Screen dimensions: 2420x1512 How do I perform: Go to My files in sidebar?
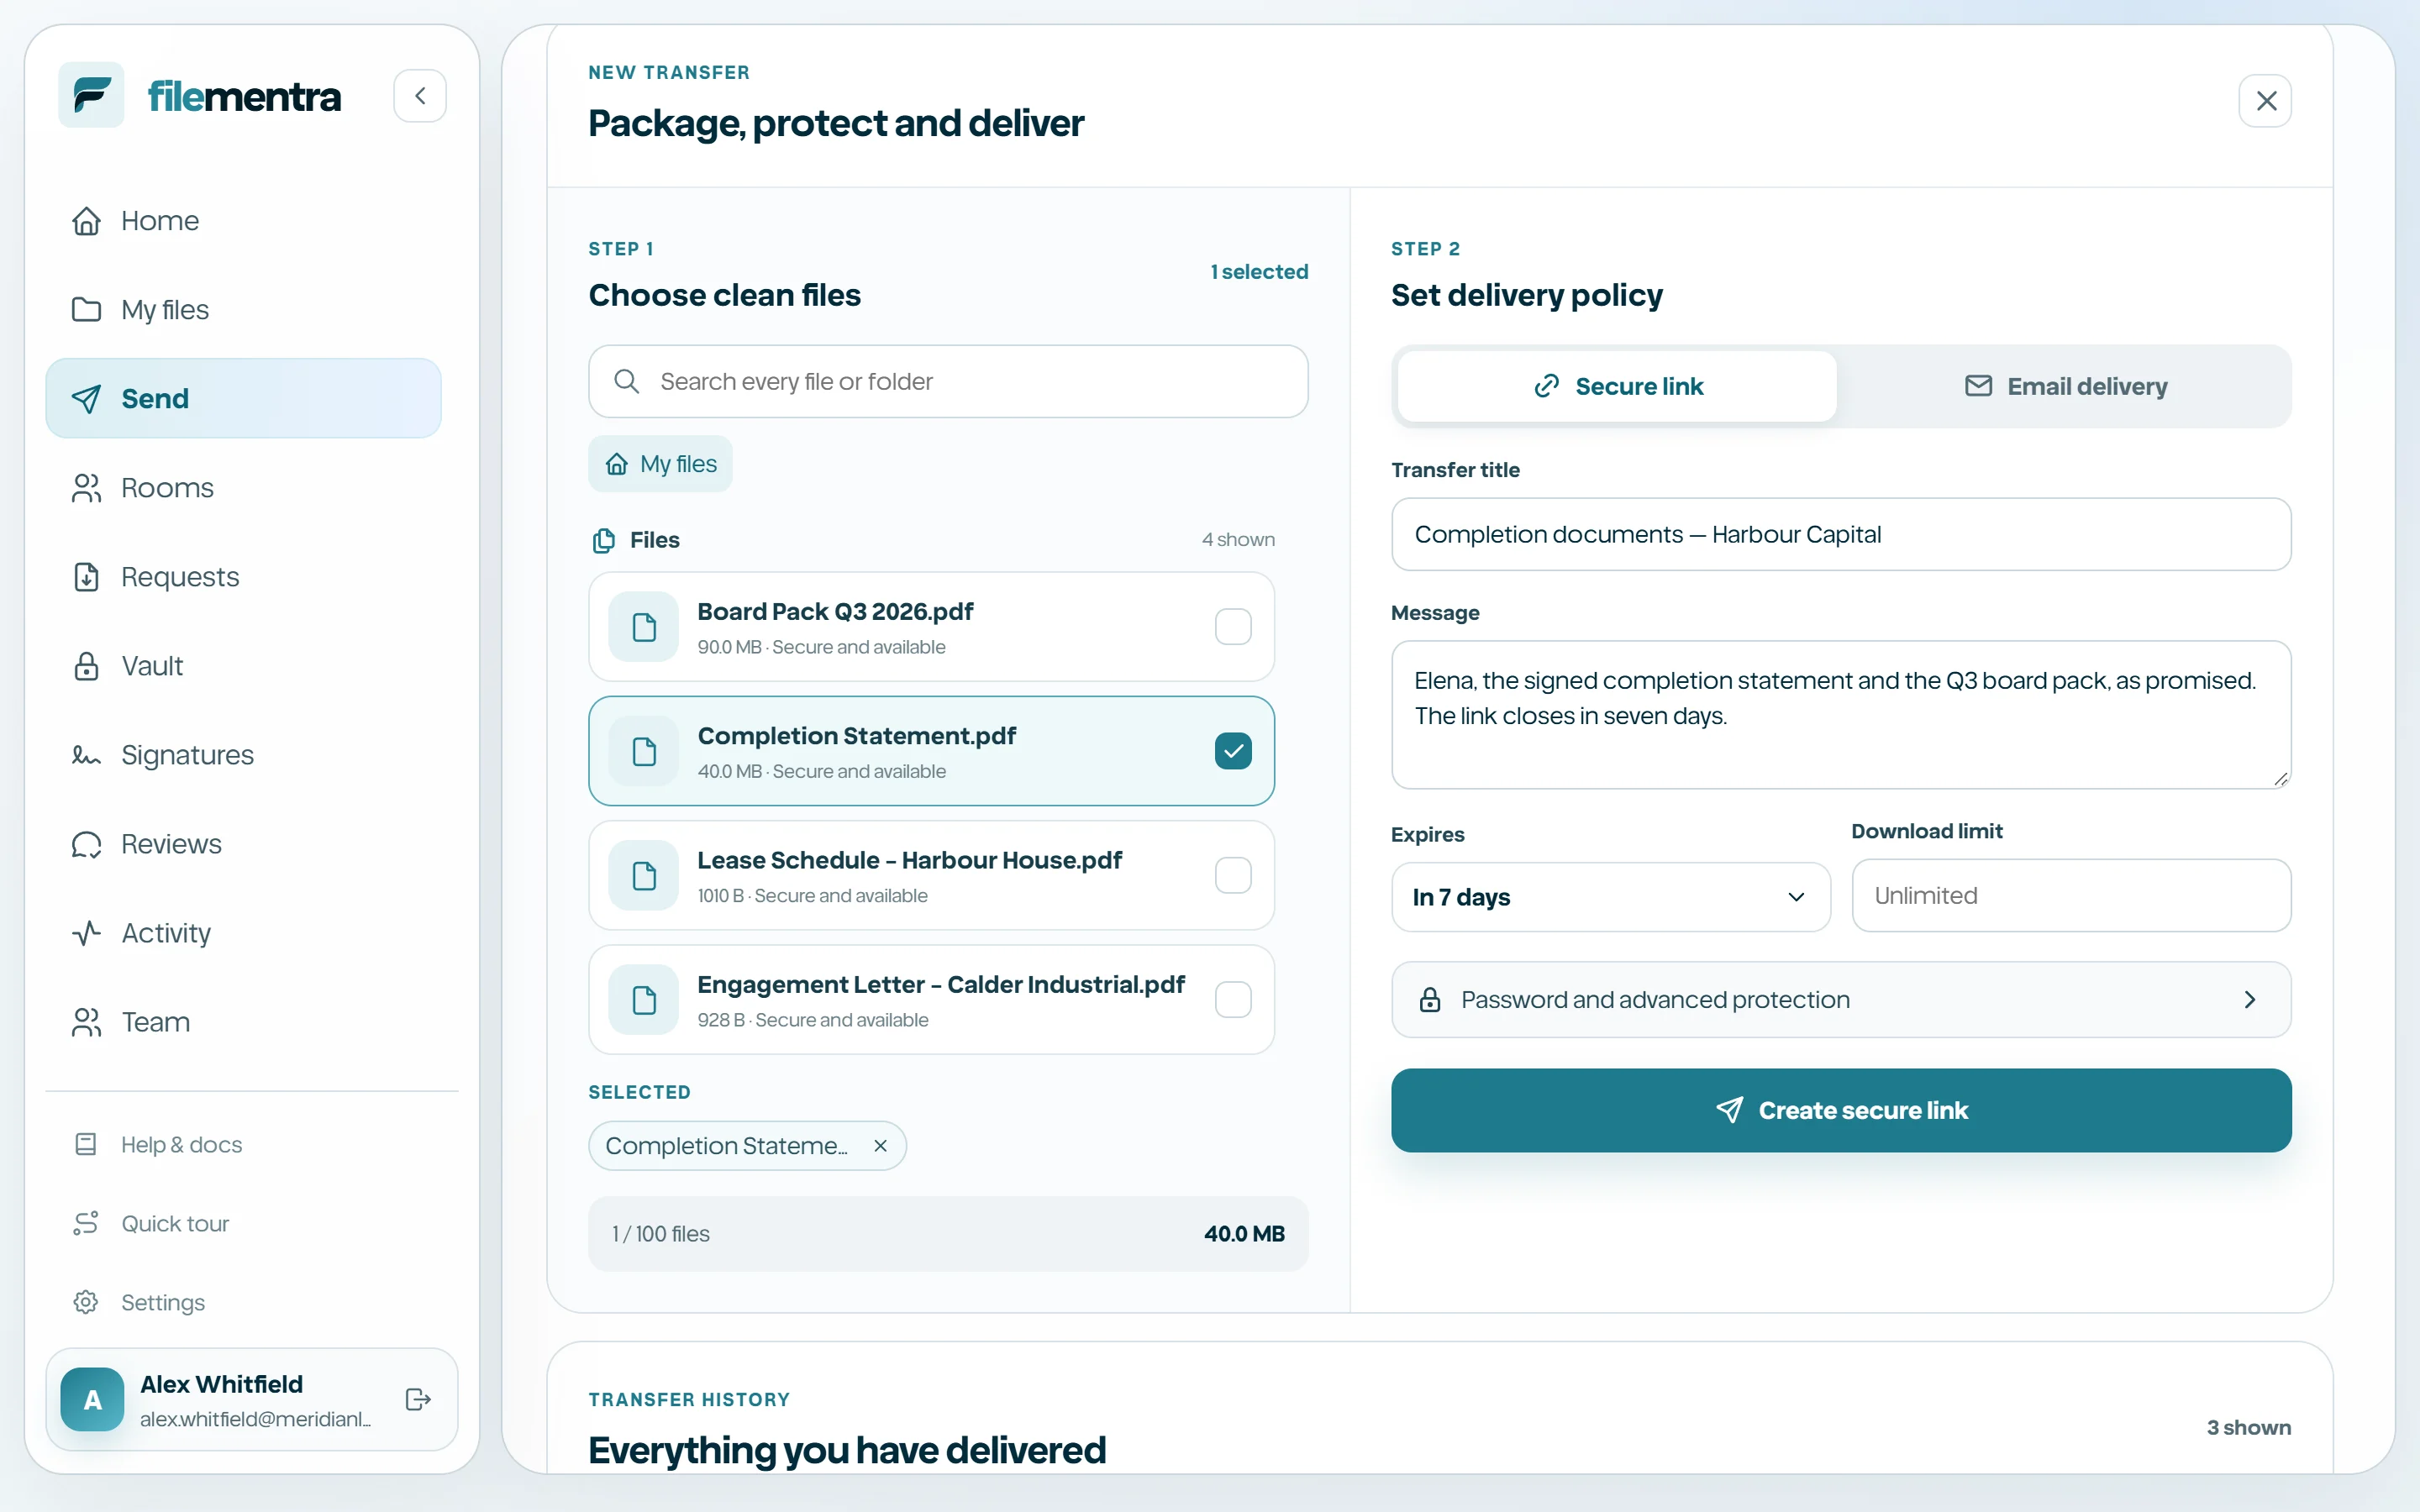(x=243, y=309)
